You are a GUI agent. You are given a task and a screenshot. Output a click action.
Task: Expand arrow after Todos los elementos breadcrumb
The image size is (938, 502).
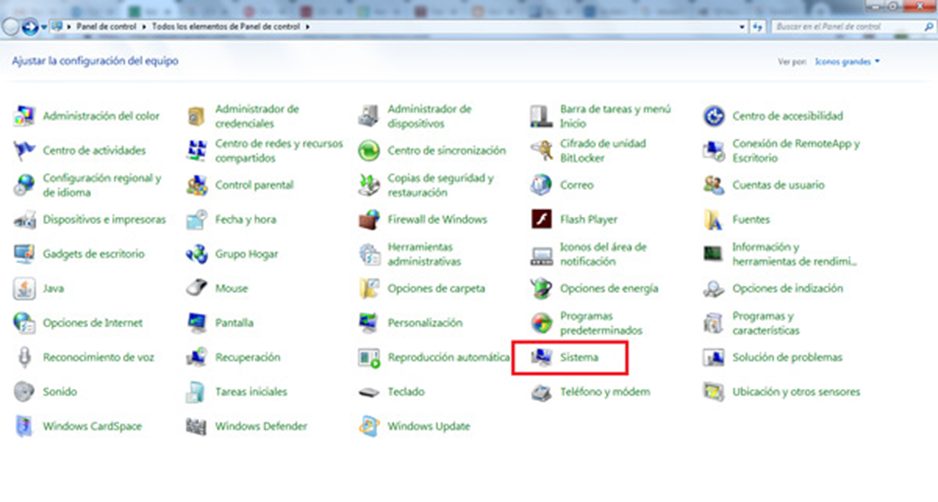point(307,27)
